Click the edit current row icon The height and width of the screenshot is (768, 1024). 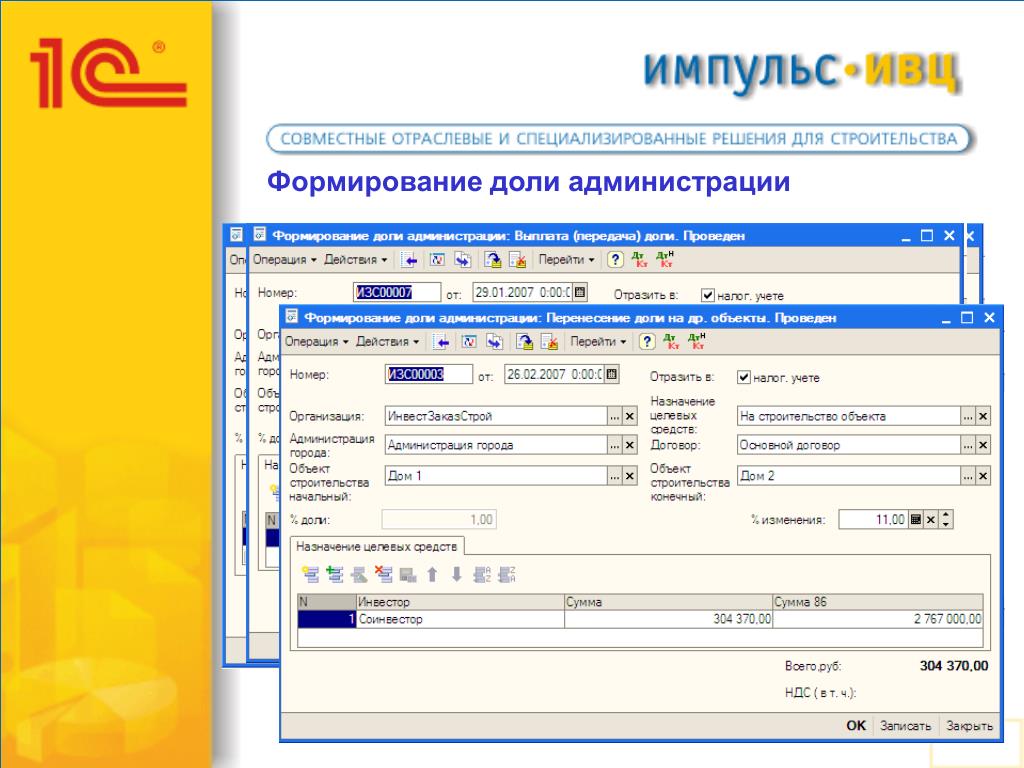click(x=359, y=575)
